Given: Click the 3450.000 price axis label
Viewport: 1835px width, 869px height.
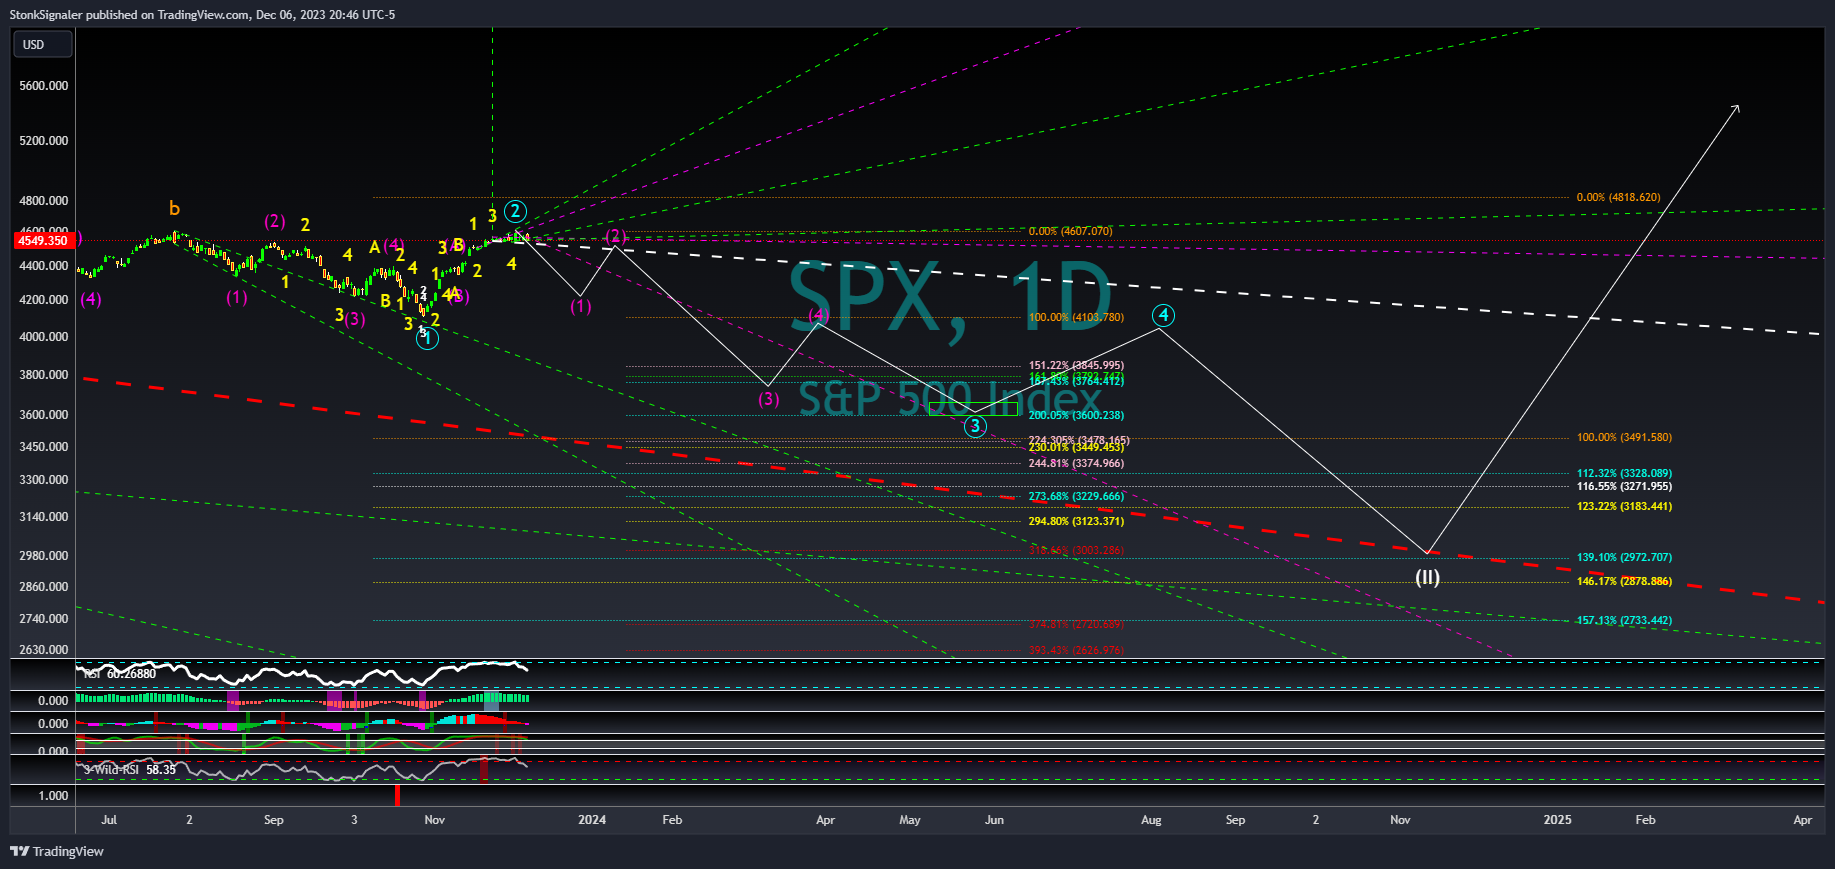Looking at the screenshot, I should [43, 447].
